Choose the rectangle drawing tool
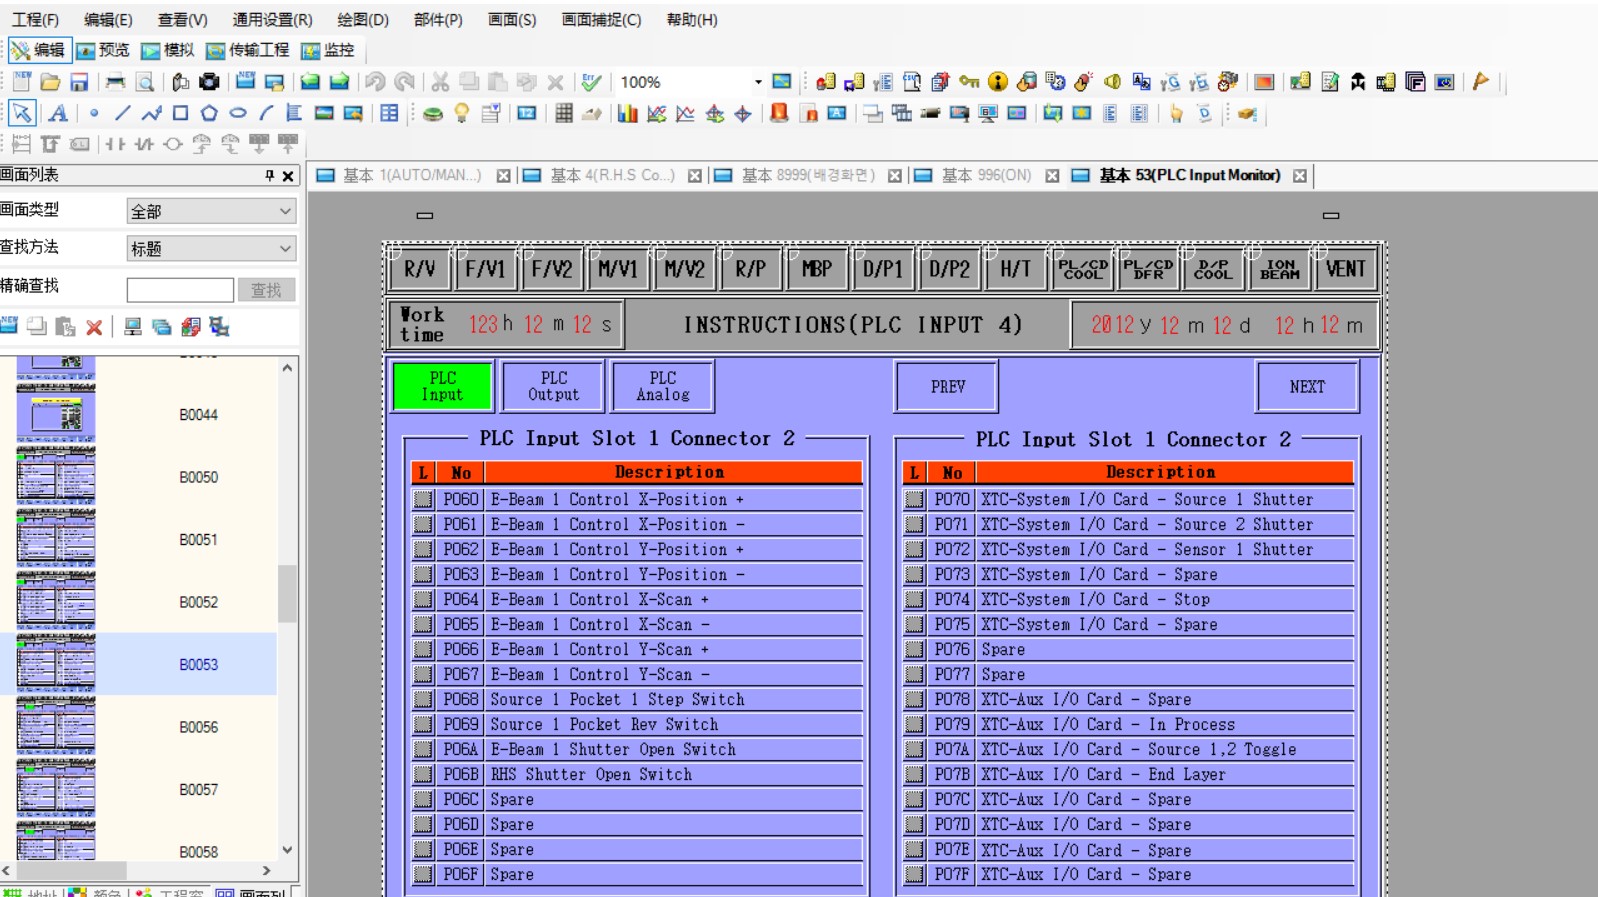This screenshot has height=897, width=1598. [180, 114]
